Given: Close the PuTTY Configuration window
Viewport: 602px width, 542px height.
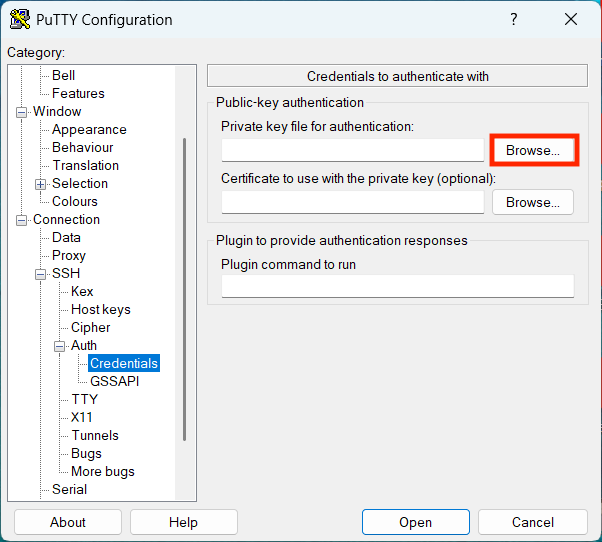Looking at the screenshot, I should pyautogui.click(x=571, y=19).
